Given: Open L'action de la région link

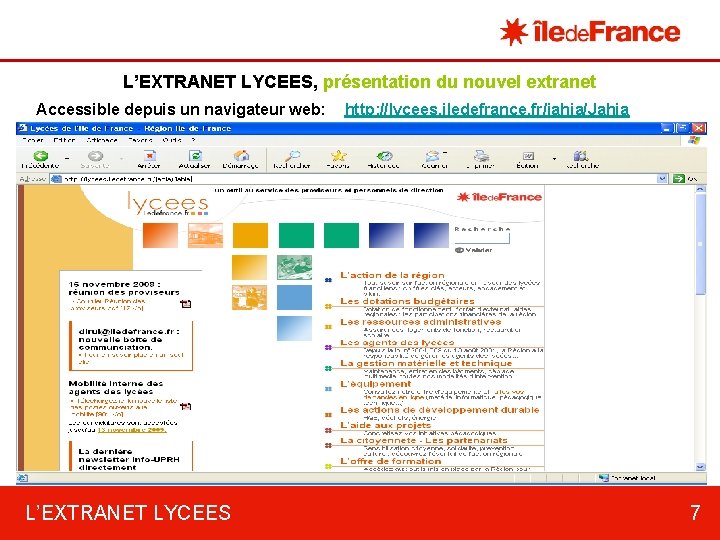Looking at the screenshot, I should (392, 275).
